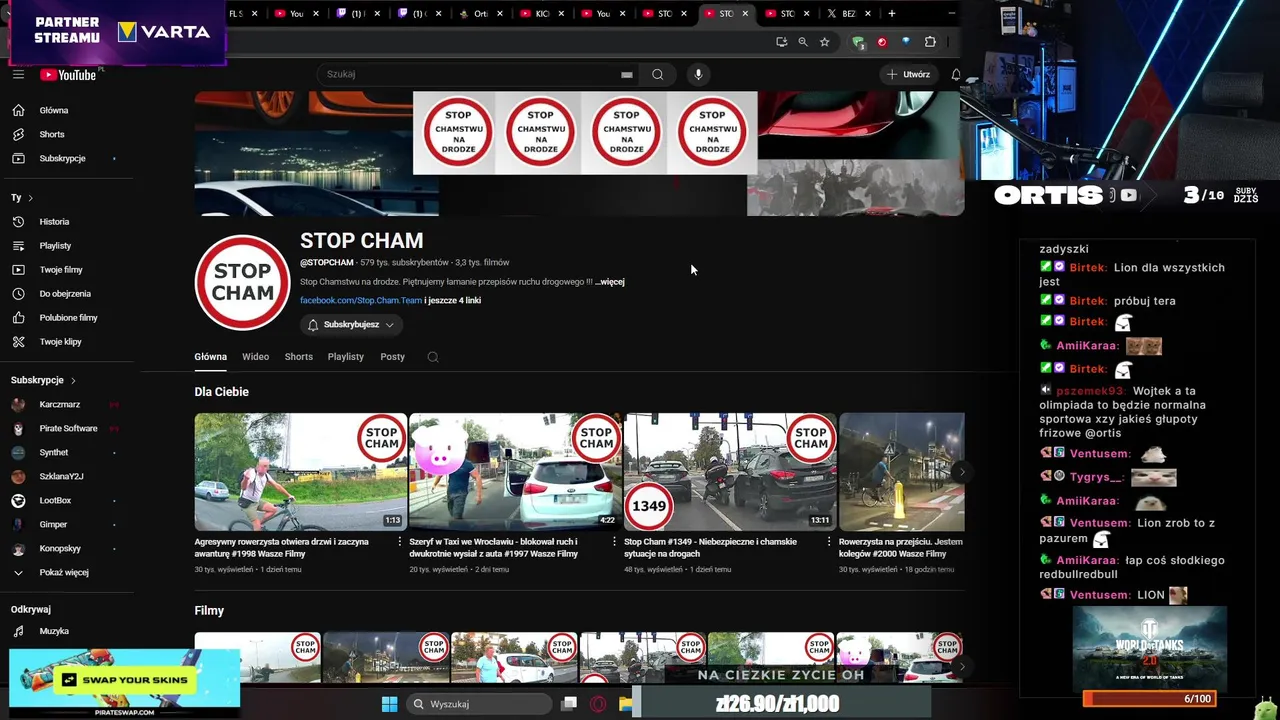
Task: Open the YouTube hamburger guide menu
Action: pyautogui.click(x=18, y=75)
